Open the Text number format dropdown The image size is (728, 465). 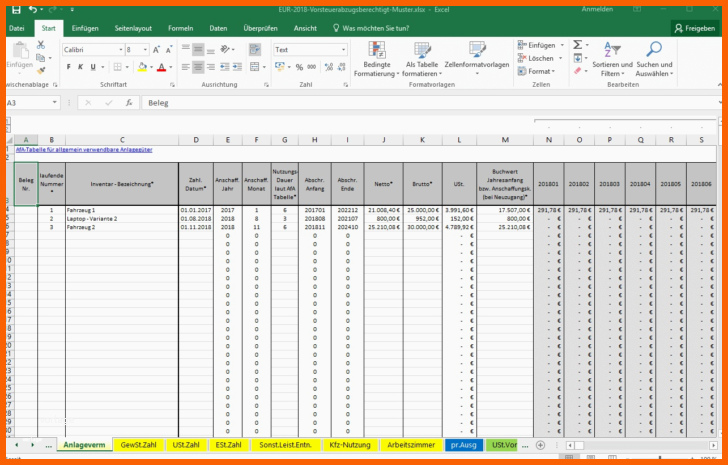click(x=344, y=50)
